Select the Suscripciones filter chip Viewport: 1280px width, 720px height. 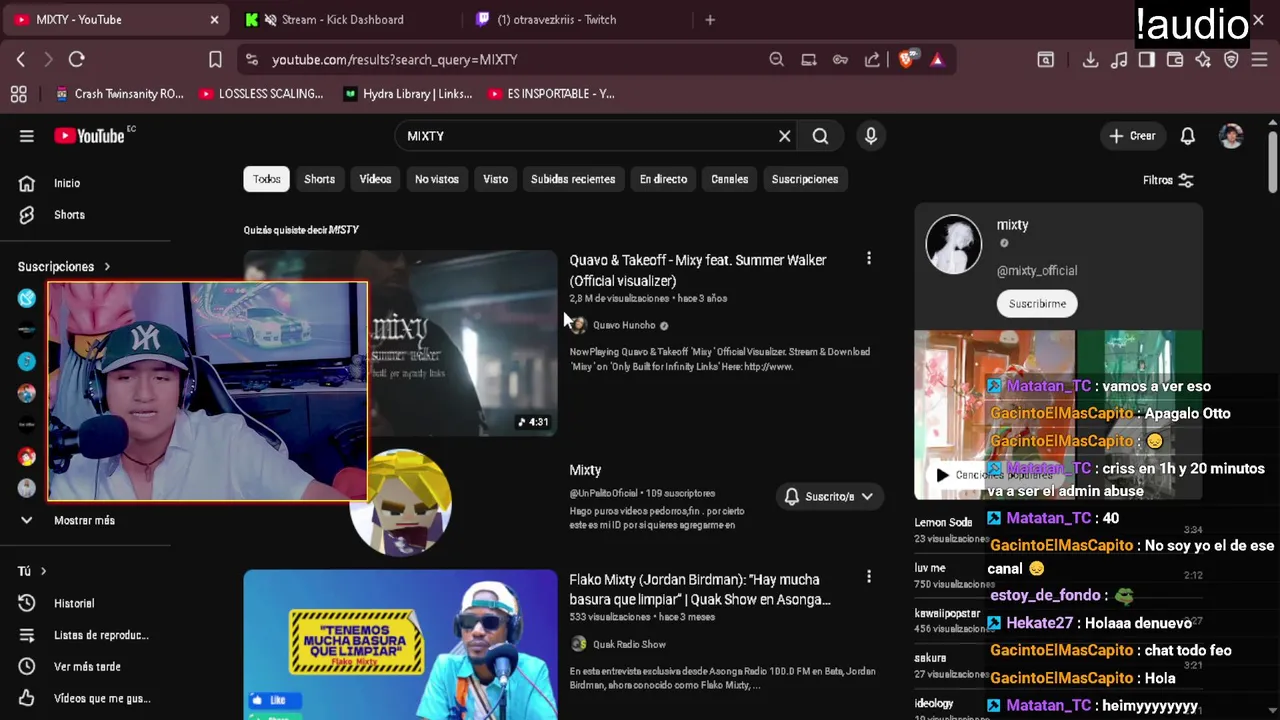point(805,179)
